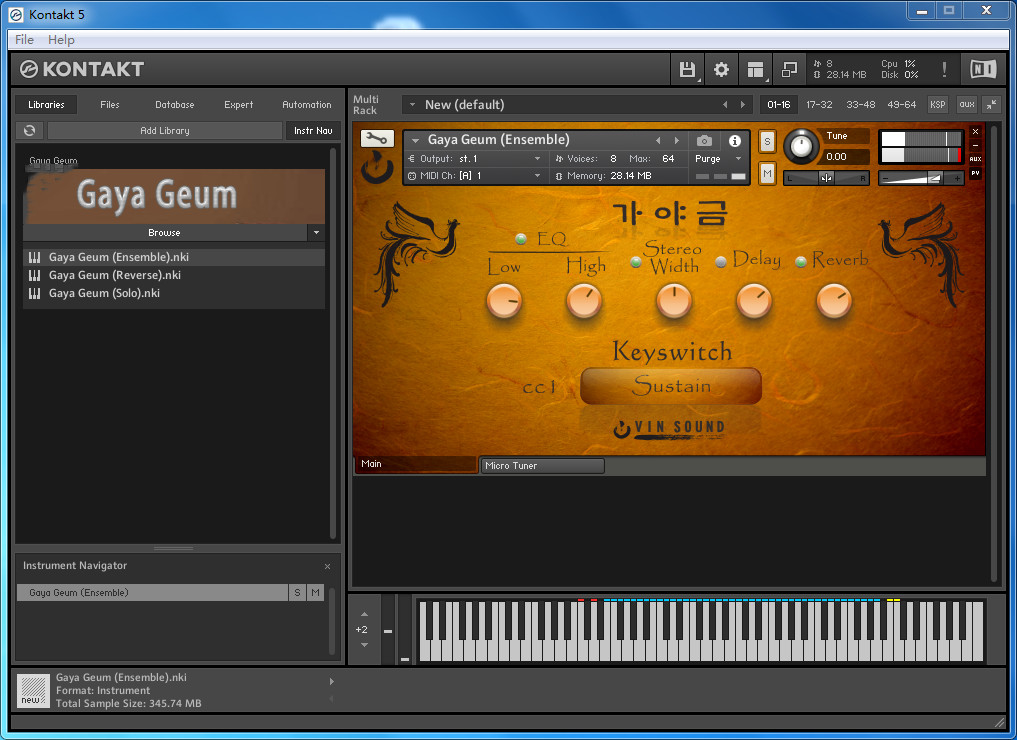
Task: Click the Instr Nav button
Action: coord(313,130)
